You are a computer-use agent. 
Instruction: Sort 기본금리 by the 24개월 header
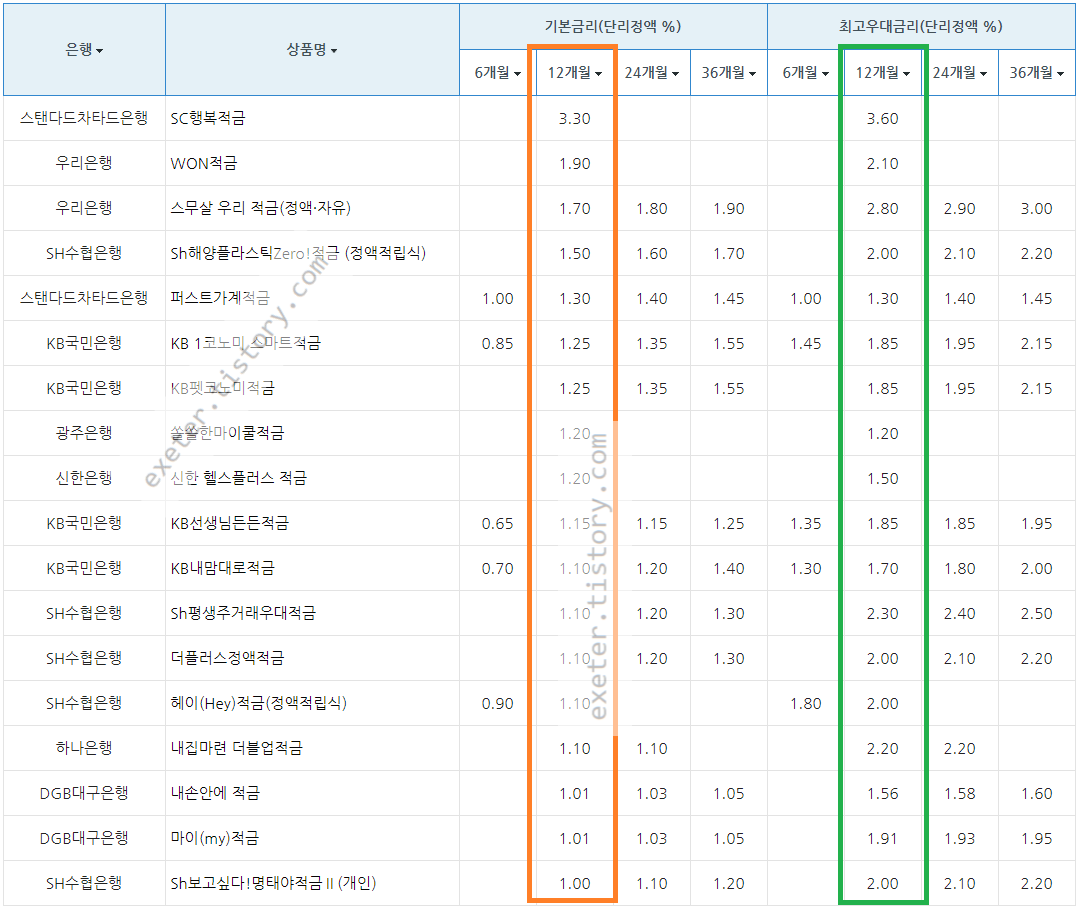[x=651, y=72]
